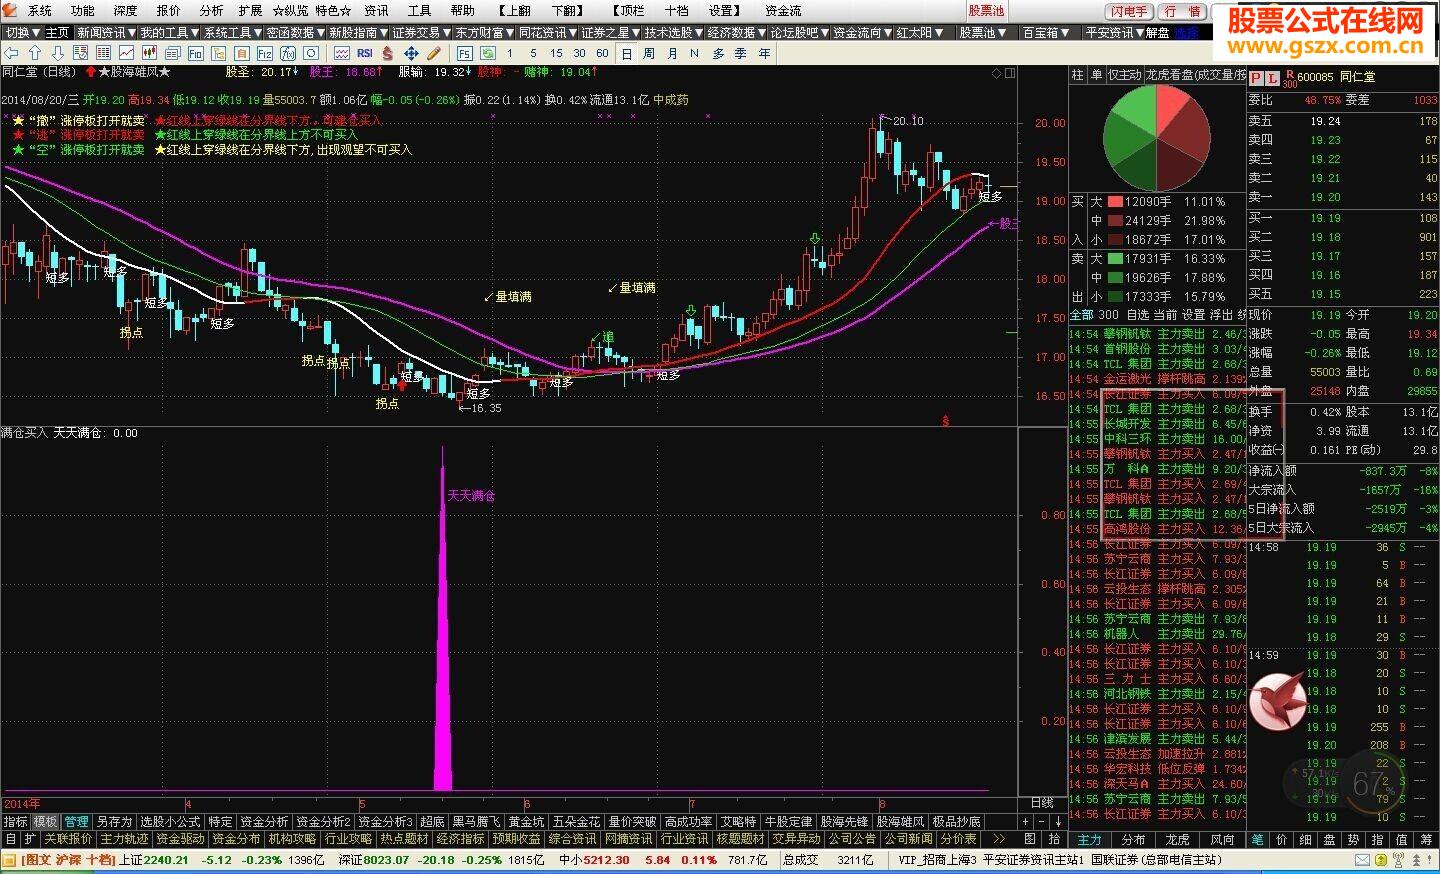Switch to candlestick chart icon
The image size is (1440, 874).
pos(149,53)
